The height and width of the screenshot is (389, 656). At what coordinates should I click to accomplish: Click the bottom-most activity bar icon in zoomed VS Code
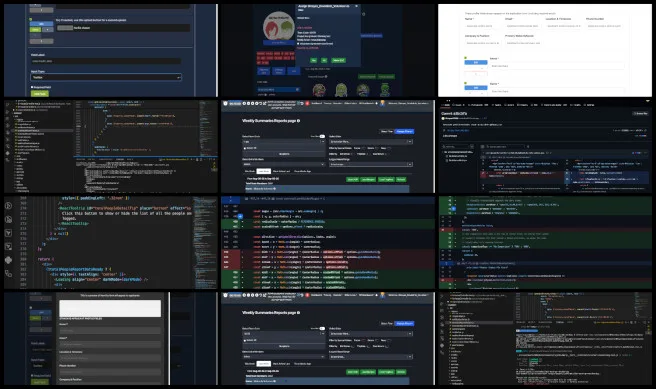click(x=8, y=274)
